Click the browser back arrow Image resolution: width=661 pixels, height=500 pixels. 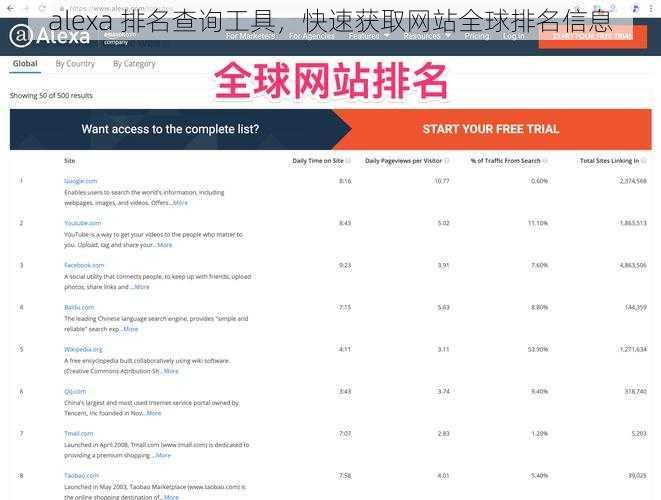(x=10, y=8)
